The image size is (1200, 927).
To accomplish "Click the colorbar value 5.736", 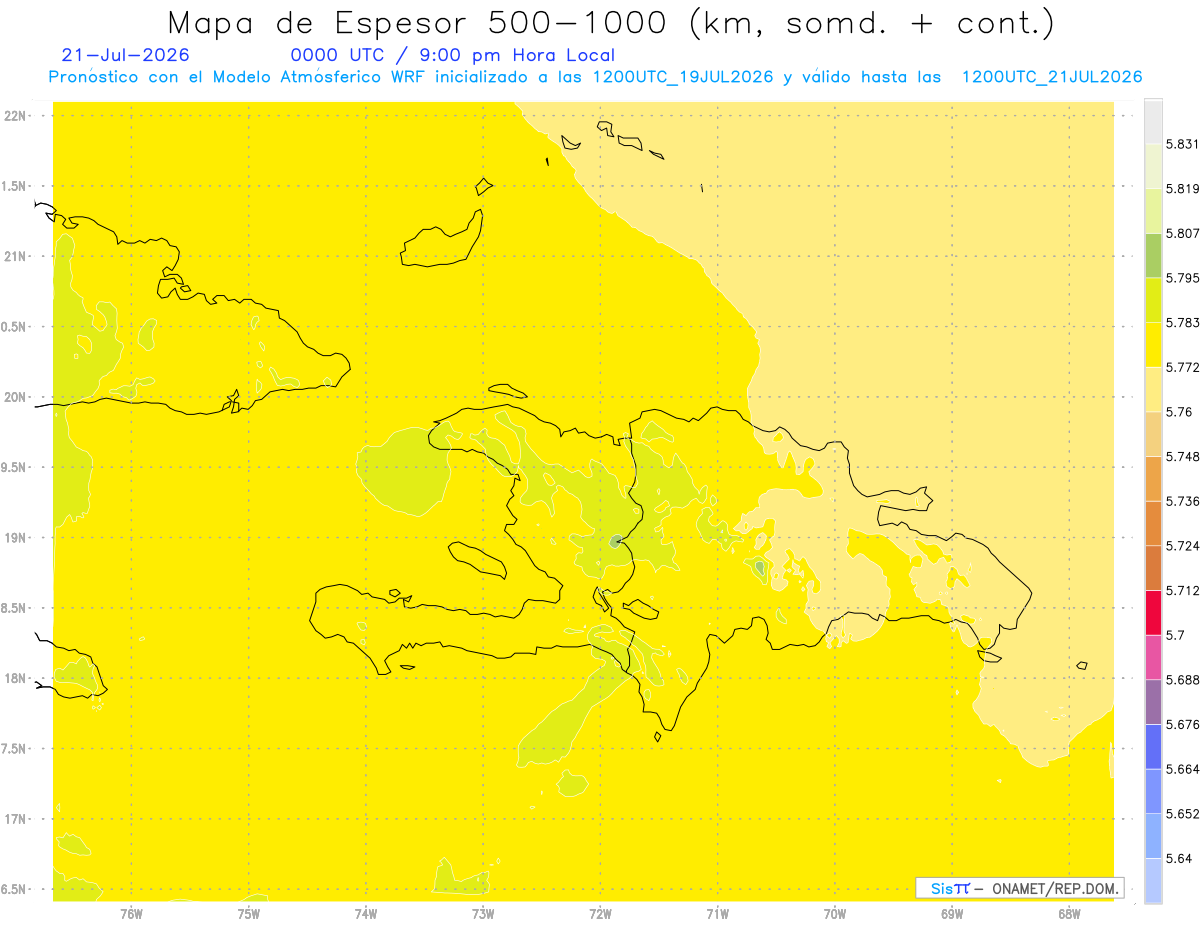I will pos(1182,501).
